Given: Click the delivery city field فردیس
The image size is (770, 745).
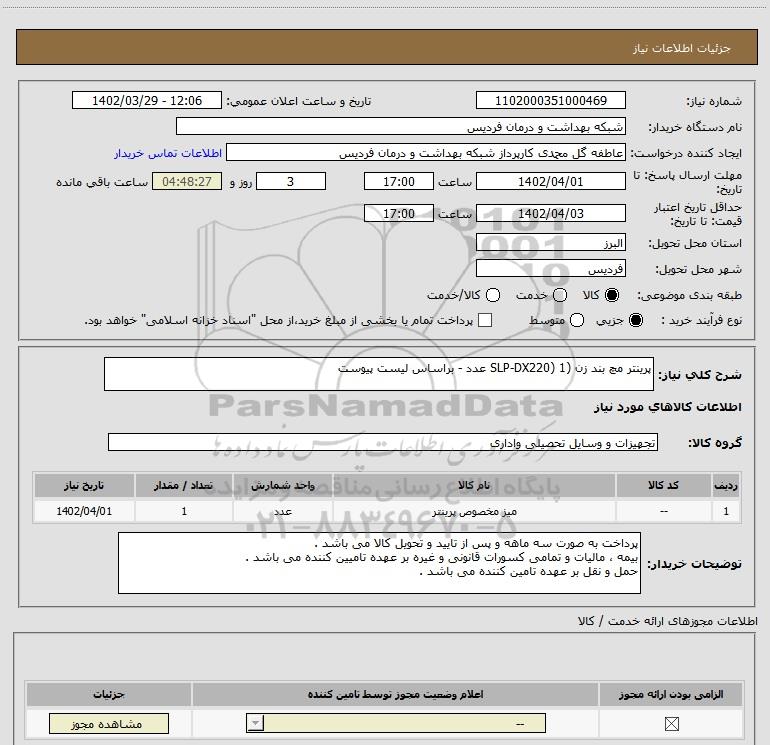Looking at the screenshot, I should click(x=550, y=269).
